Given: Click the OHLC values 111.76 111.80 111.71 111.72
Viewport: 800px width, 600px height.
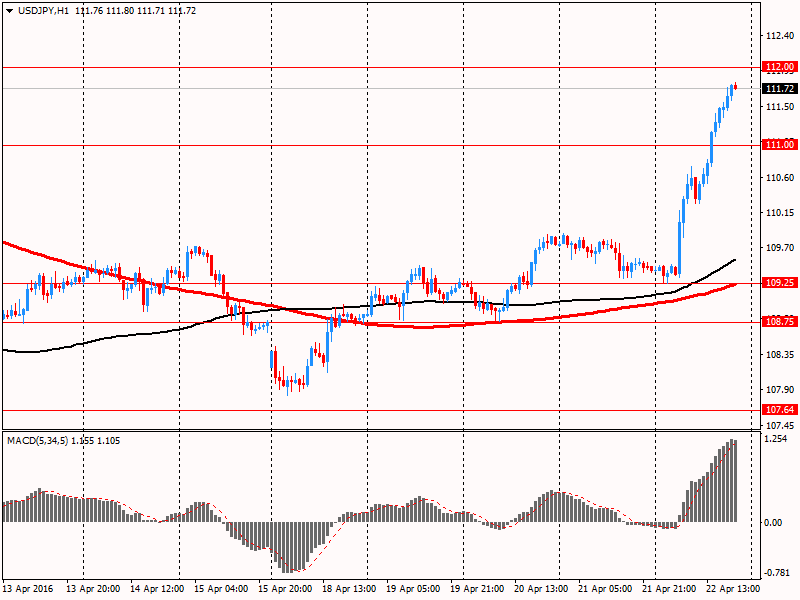Looking at the screenshot, I should pyautogui.click(x=135, y=11).
